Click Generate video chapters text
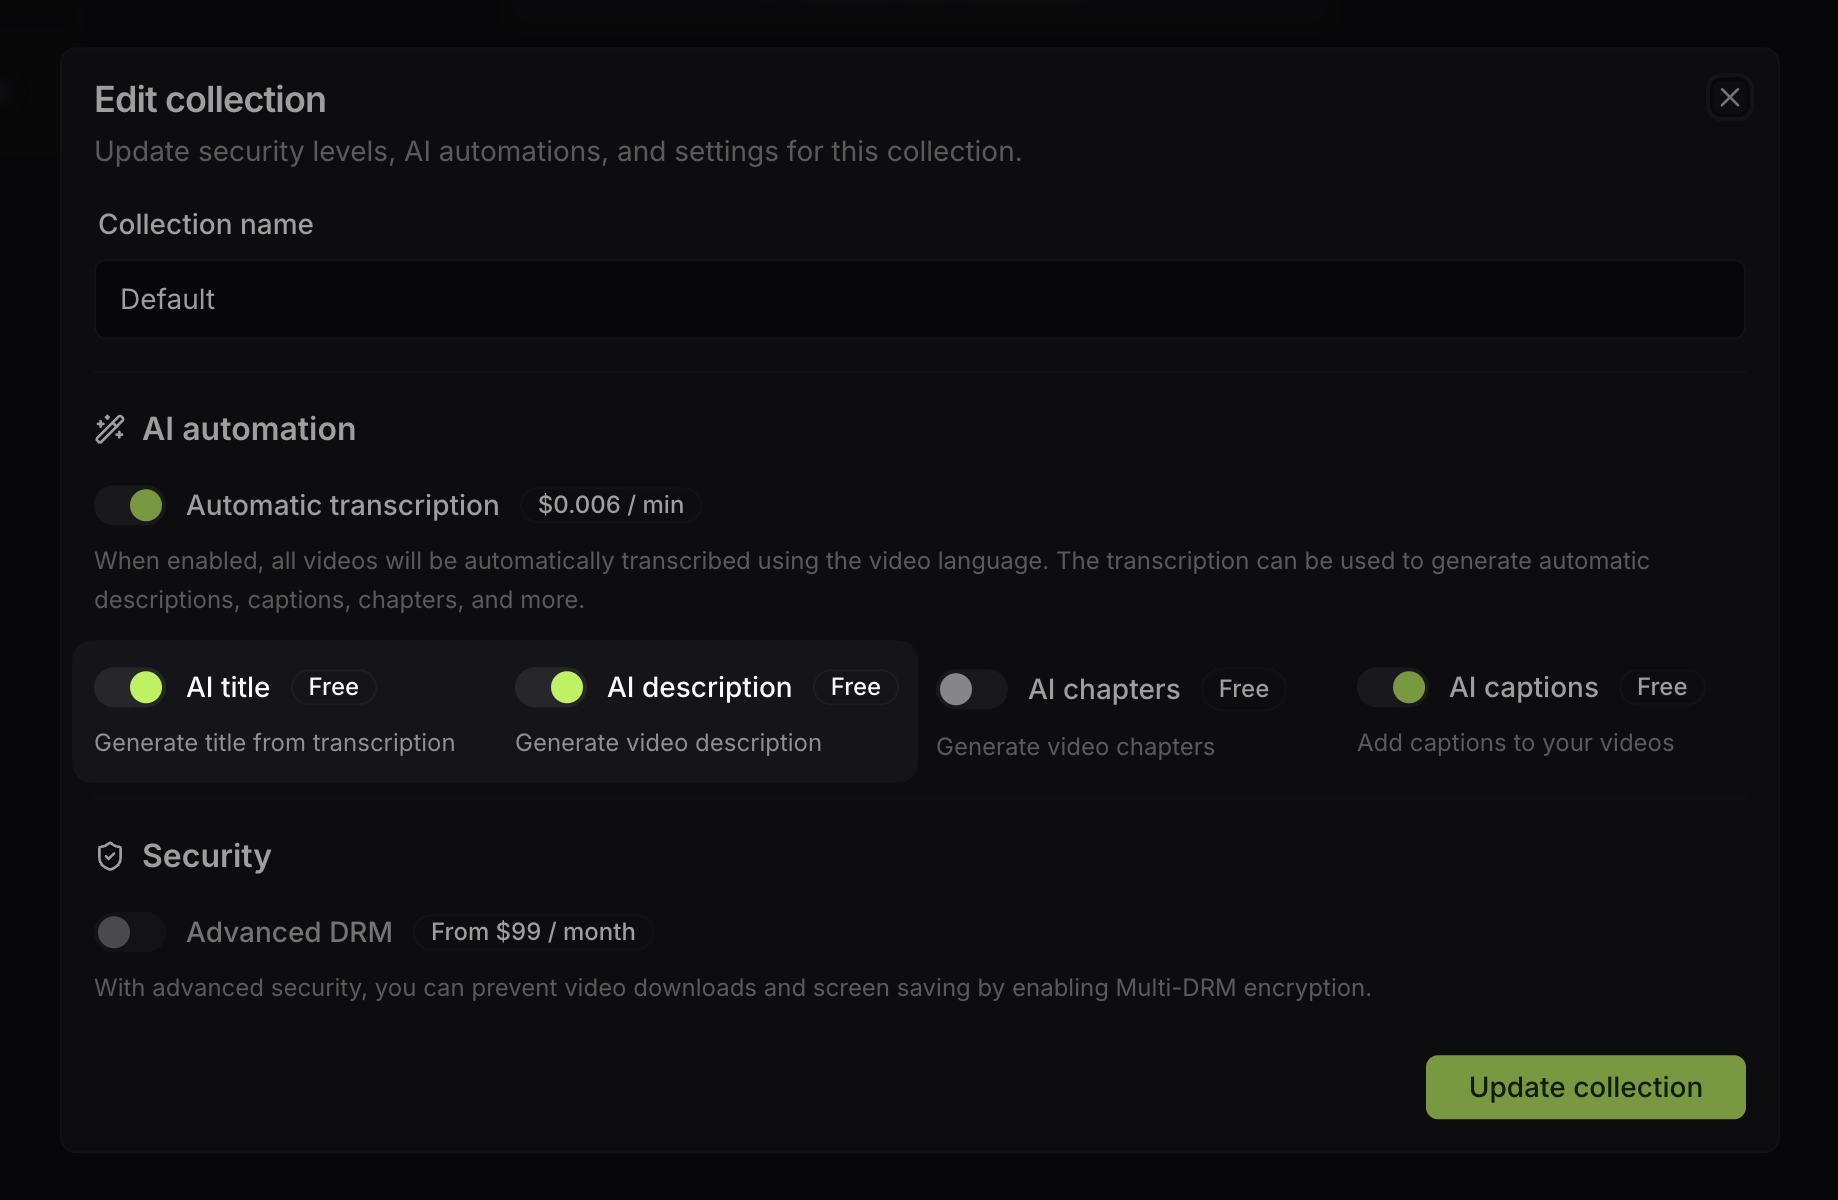The width and height of the screenshot is (1838, 1200). [1076, 747]
